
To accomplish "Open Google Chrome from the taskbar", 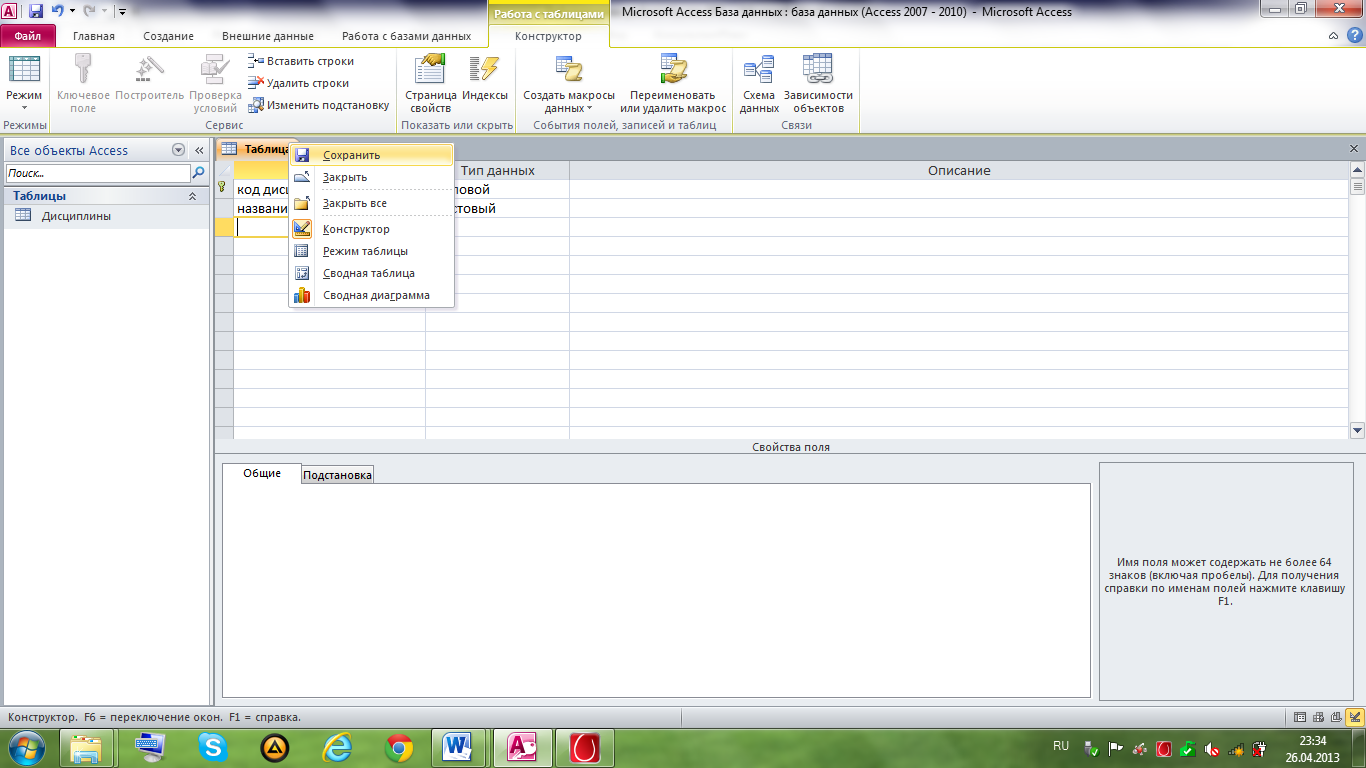I will (399, 747).
